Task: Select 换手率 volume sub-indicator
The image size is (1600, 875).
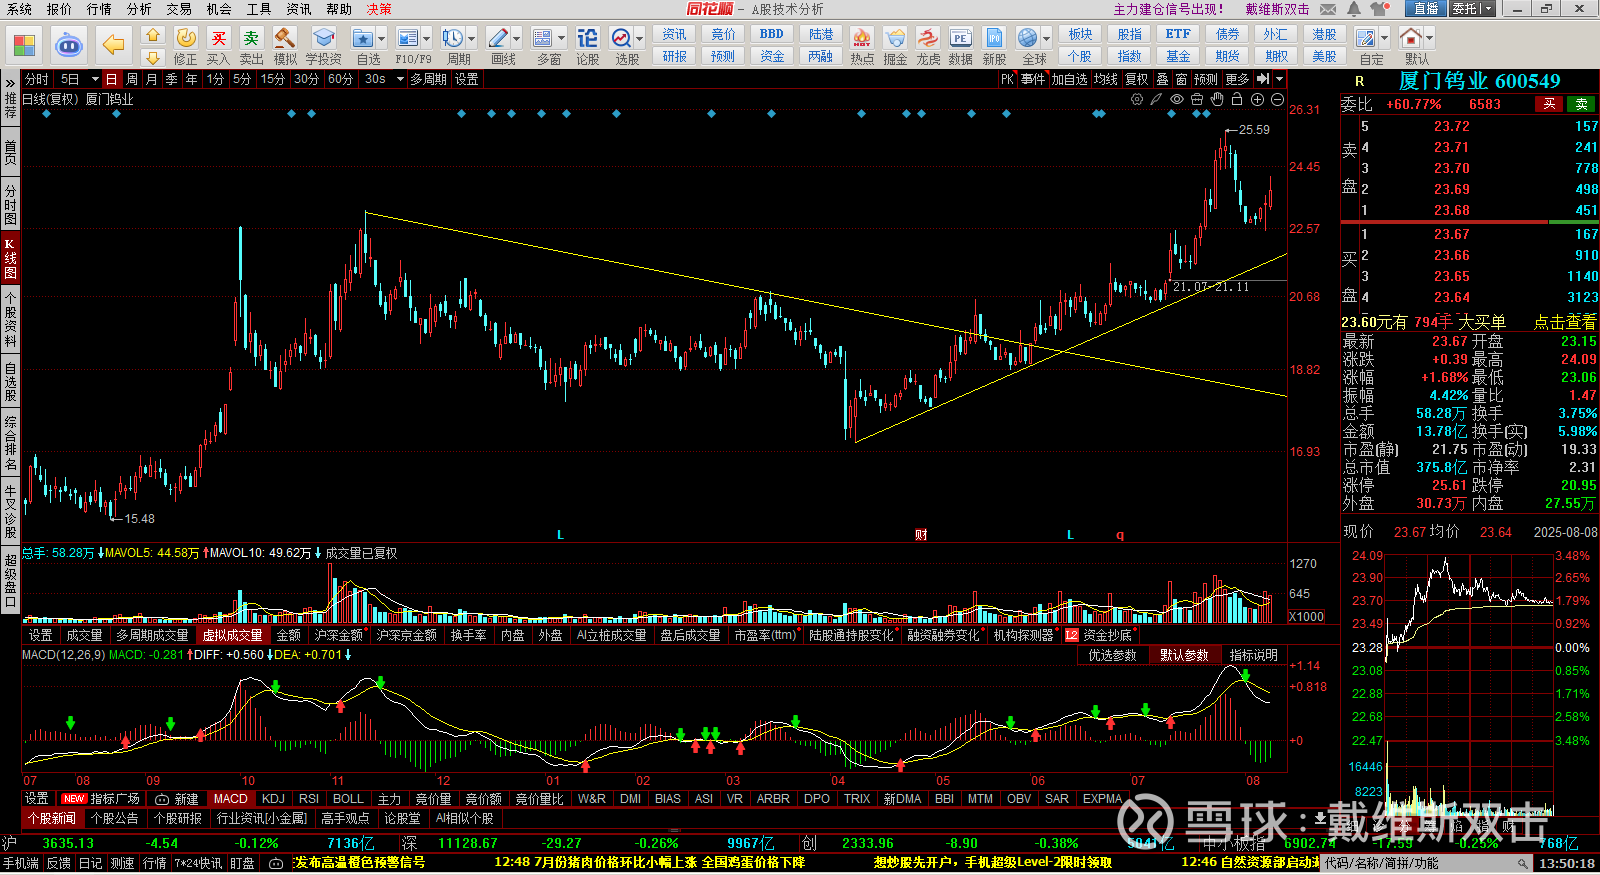Action: click(468, 635)
